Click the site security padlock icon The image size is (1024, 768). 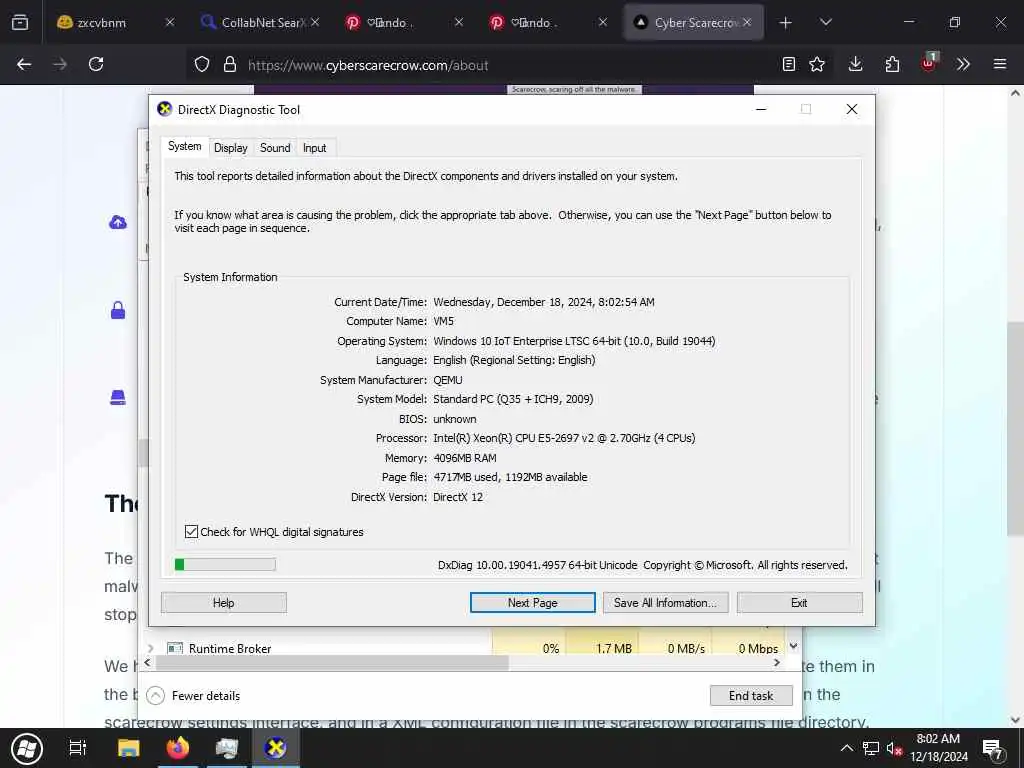[229, 65]
